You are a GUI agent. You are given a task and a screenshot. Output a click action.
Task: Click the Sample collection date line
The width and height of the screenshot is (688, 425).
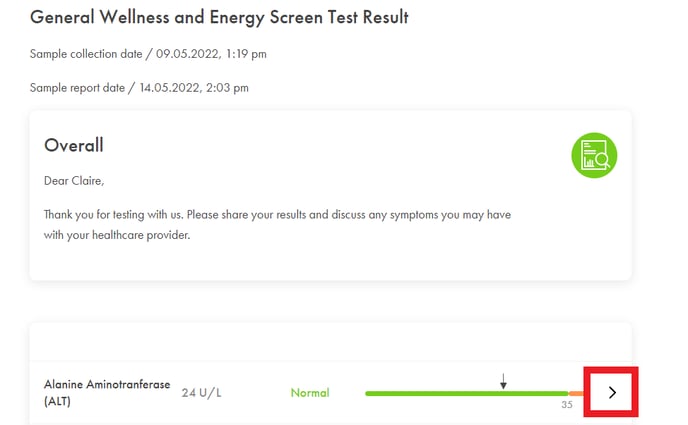(148, 54)
